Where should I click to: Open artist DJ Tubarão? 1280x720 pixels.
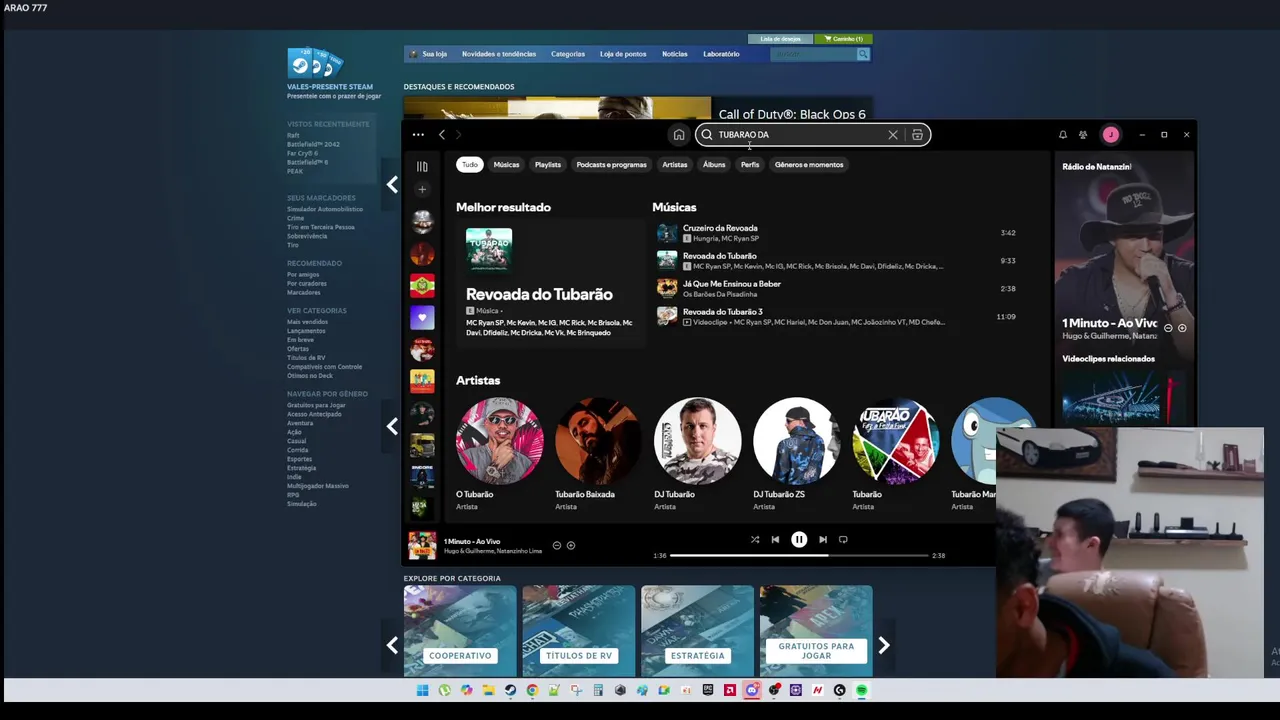pyautogui.click(x=697, y=453)
